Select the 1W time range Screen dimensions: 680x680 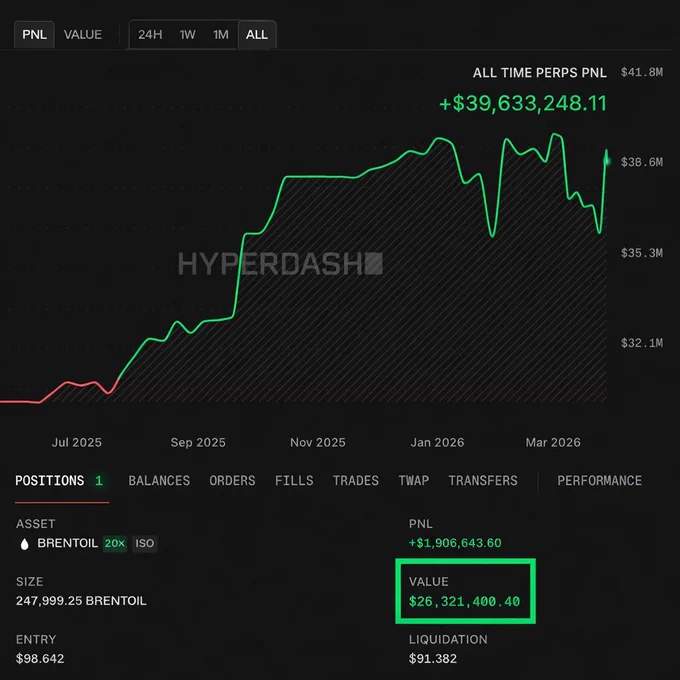[187, 34]
